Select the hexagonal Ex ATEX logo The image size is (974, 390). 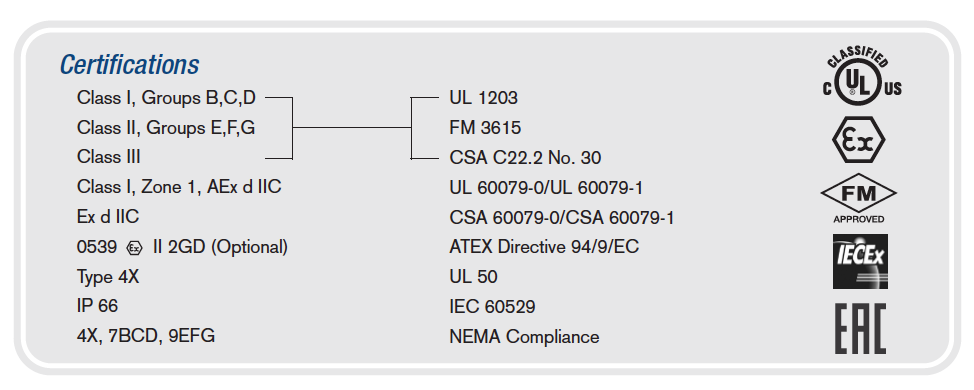click(858, 140)
